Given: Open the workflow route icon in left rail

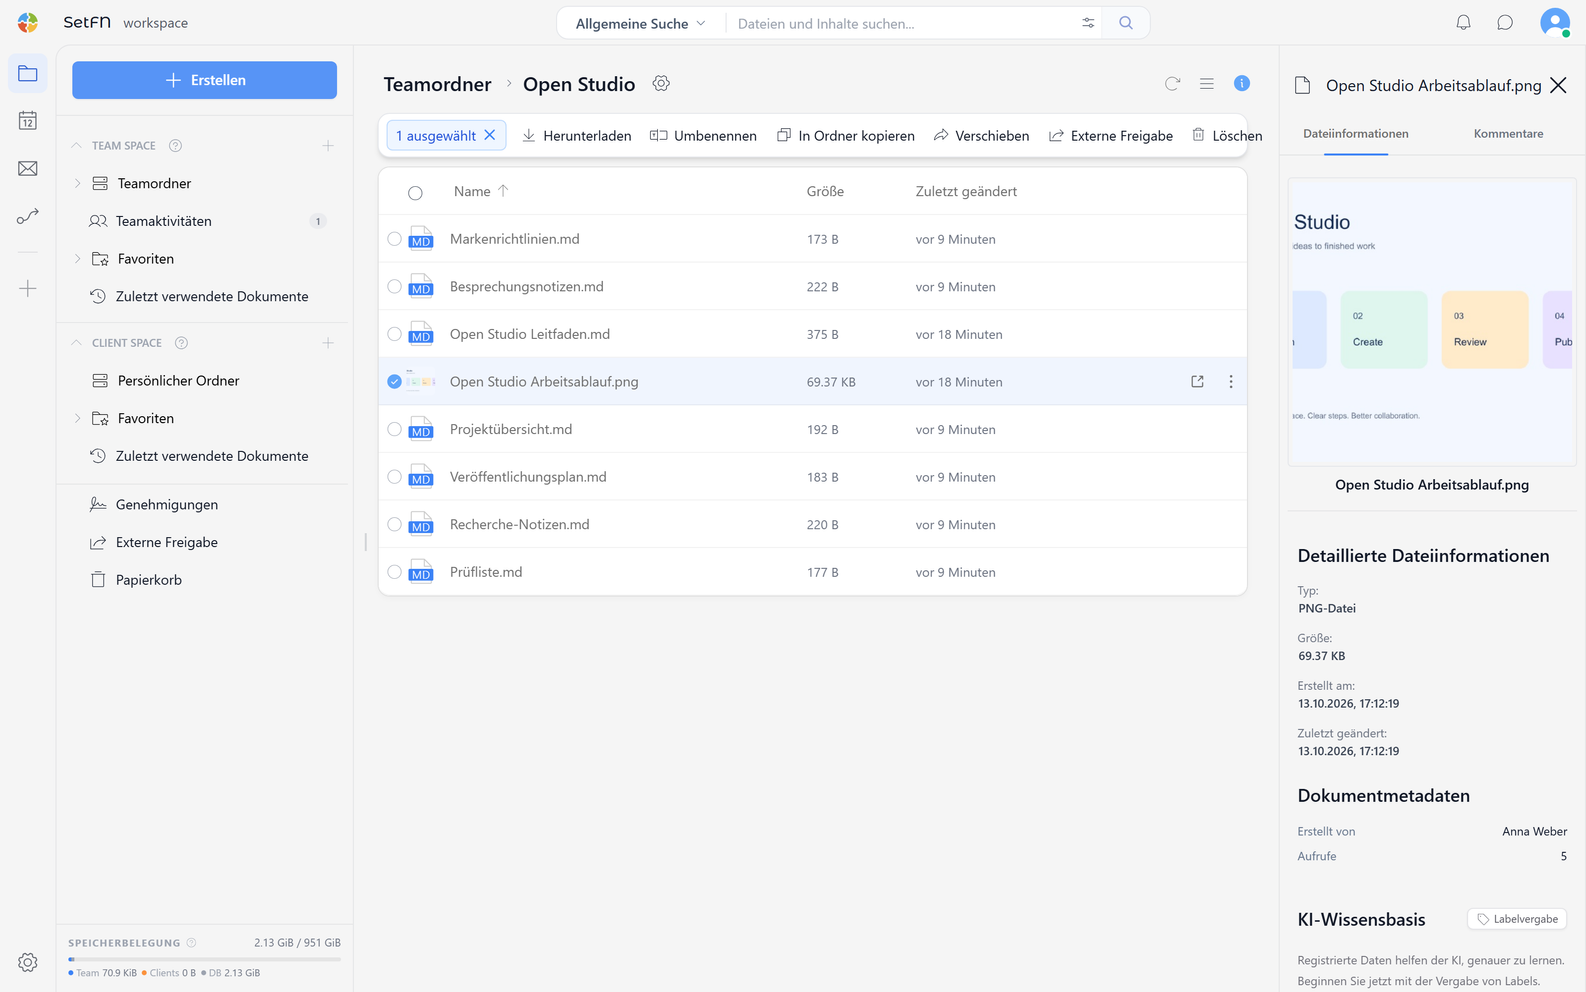Looking at the screenshot, I should pyautogui.click(x=28, y=216).
